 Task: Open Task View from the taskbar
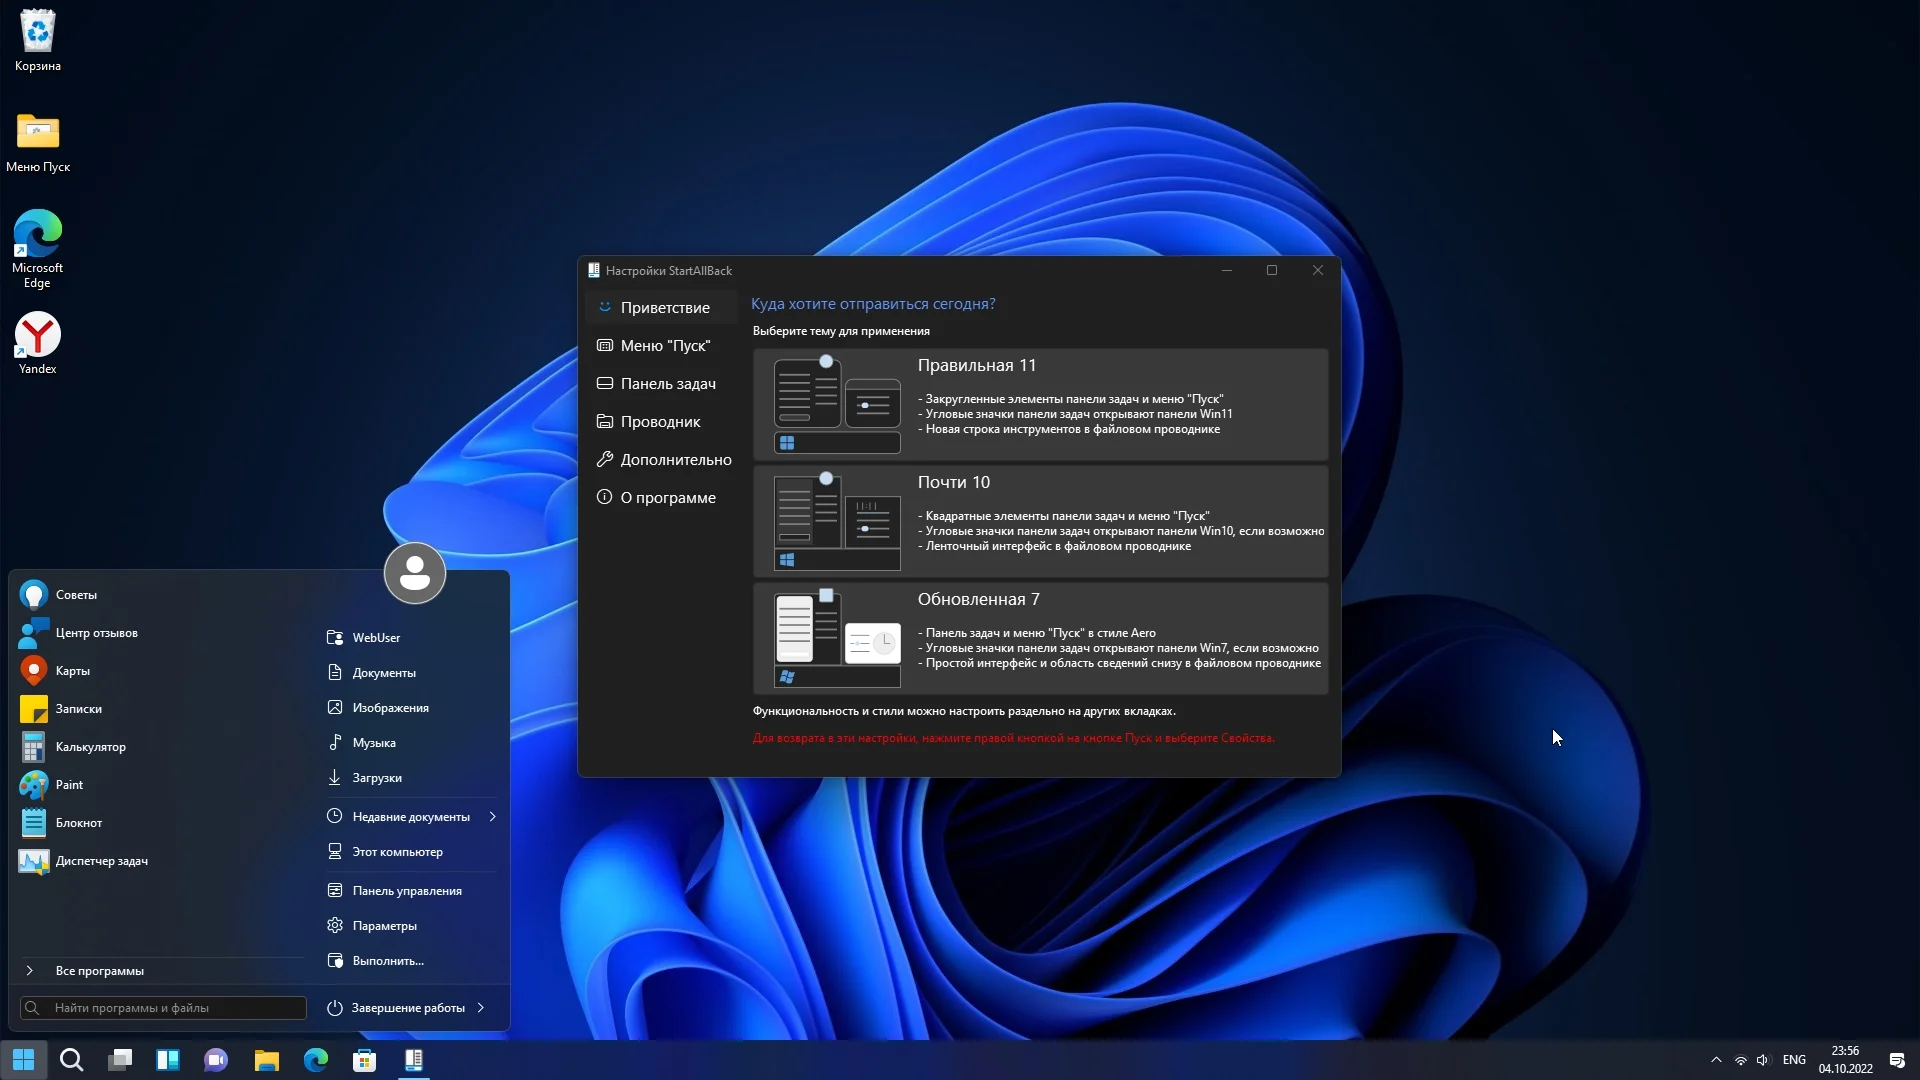coord(120,1060)
